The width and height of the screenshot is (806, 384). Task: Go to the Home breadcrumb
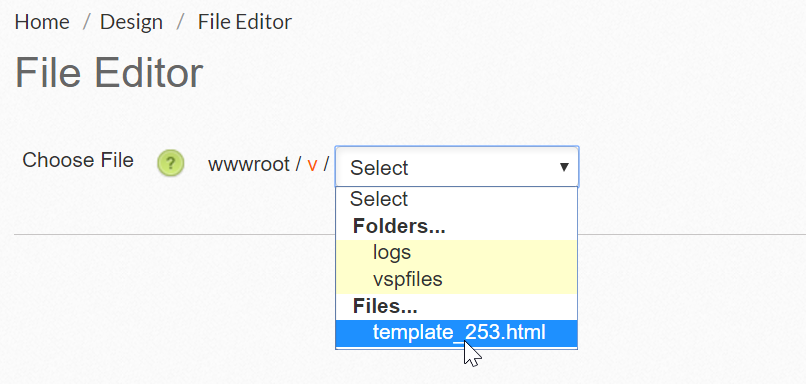pyautogui.click(x=42, y=22)
